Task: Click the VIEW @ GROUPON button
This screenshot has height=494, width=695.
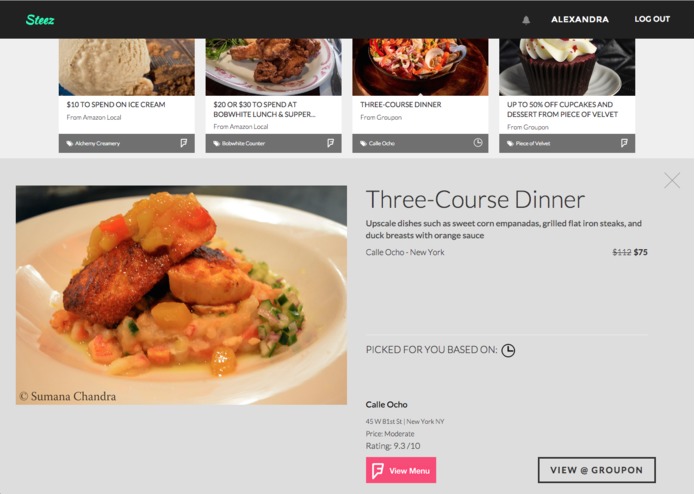Action: tap(597, 470)
